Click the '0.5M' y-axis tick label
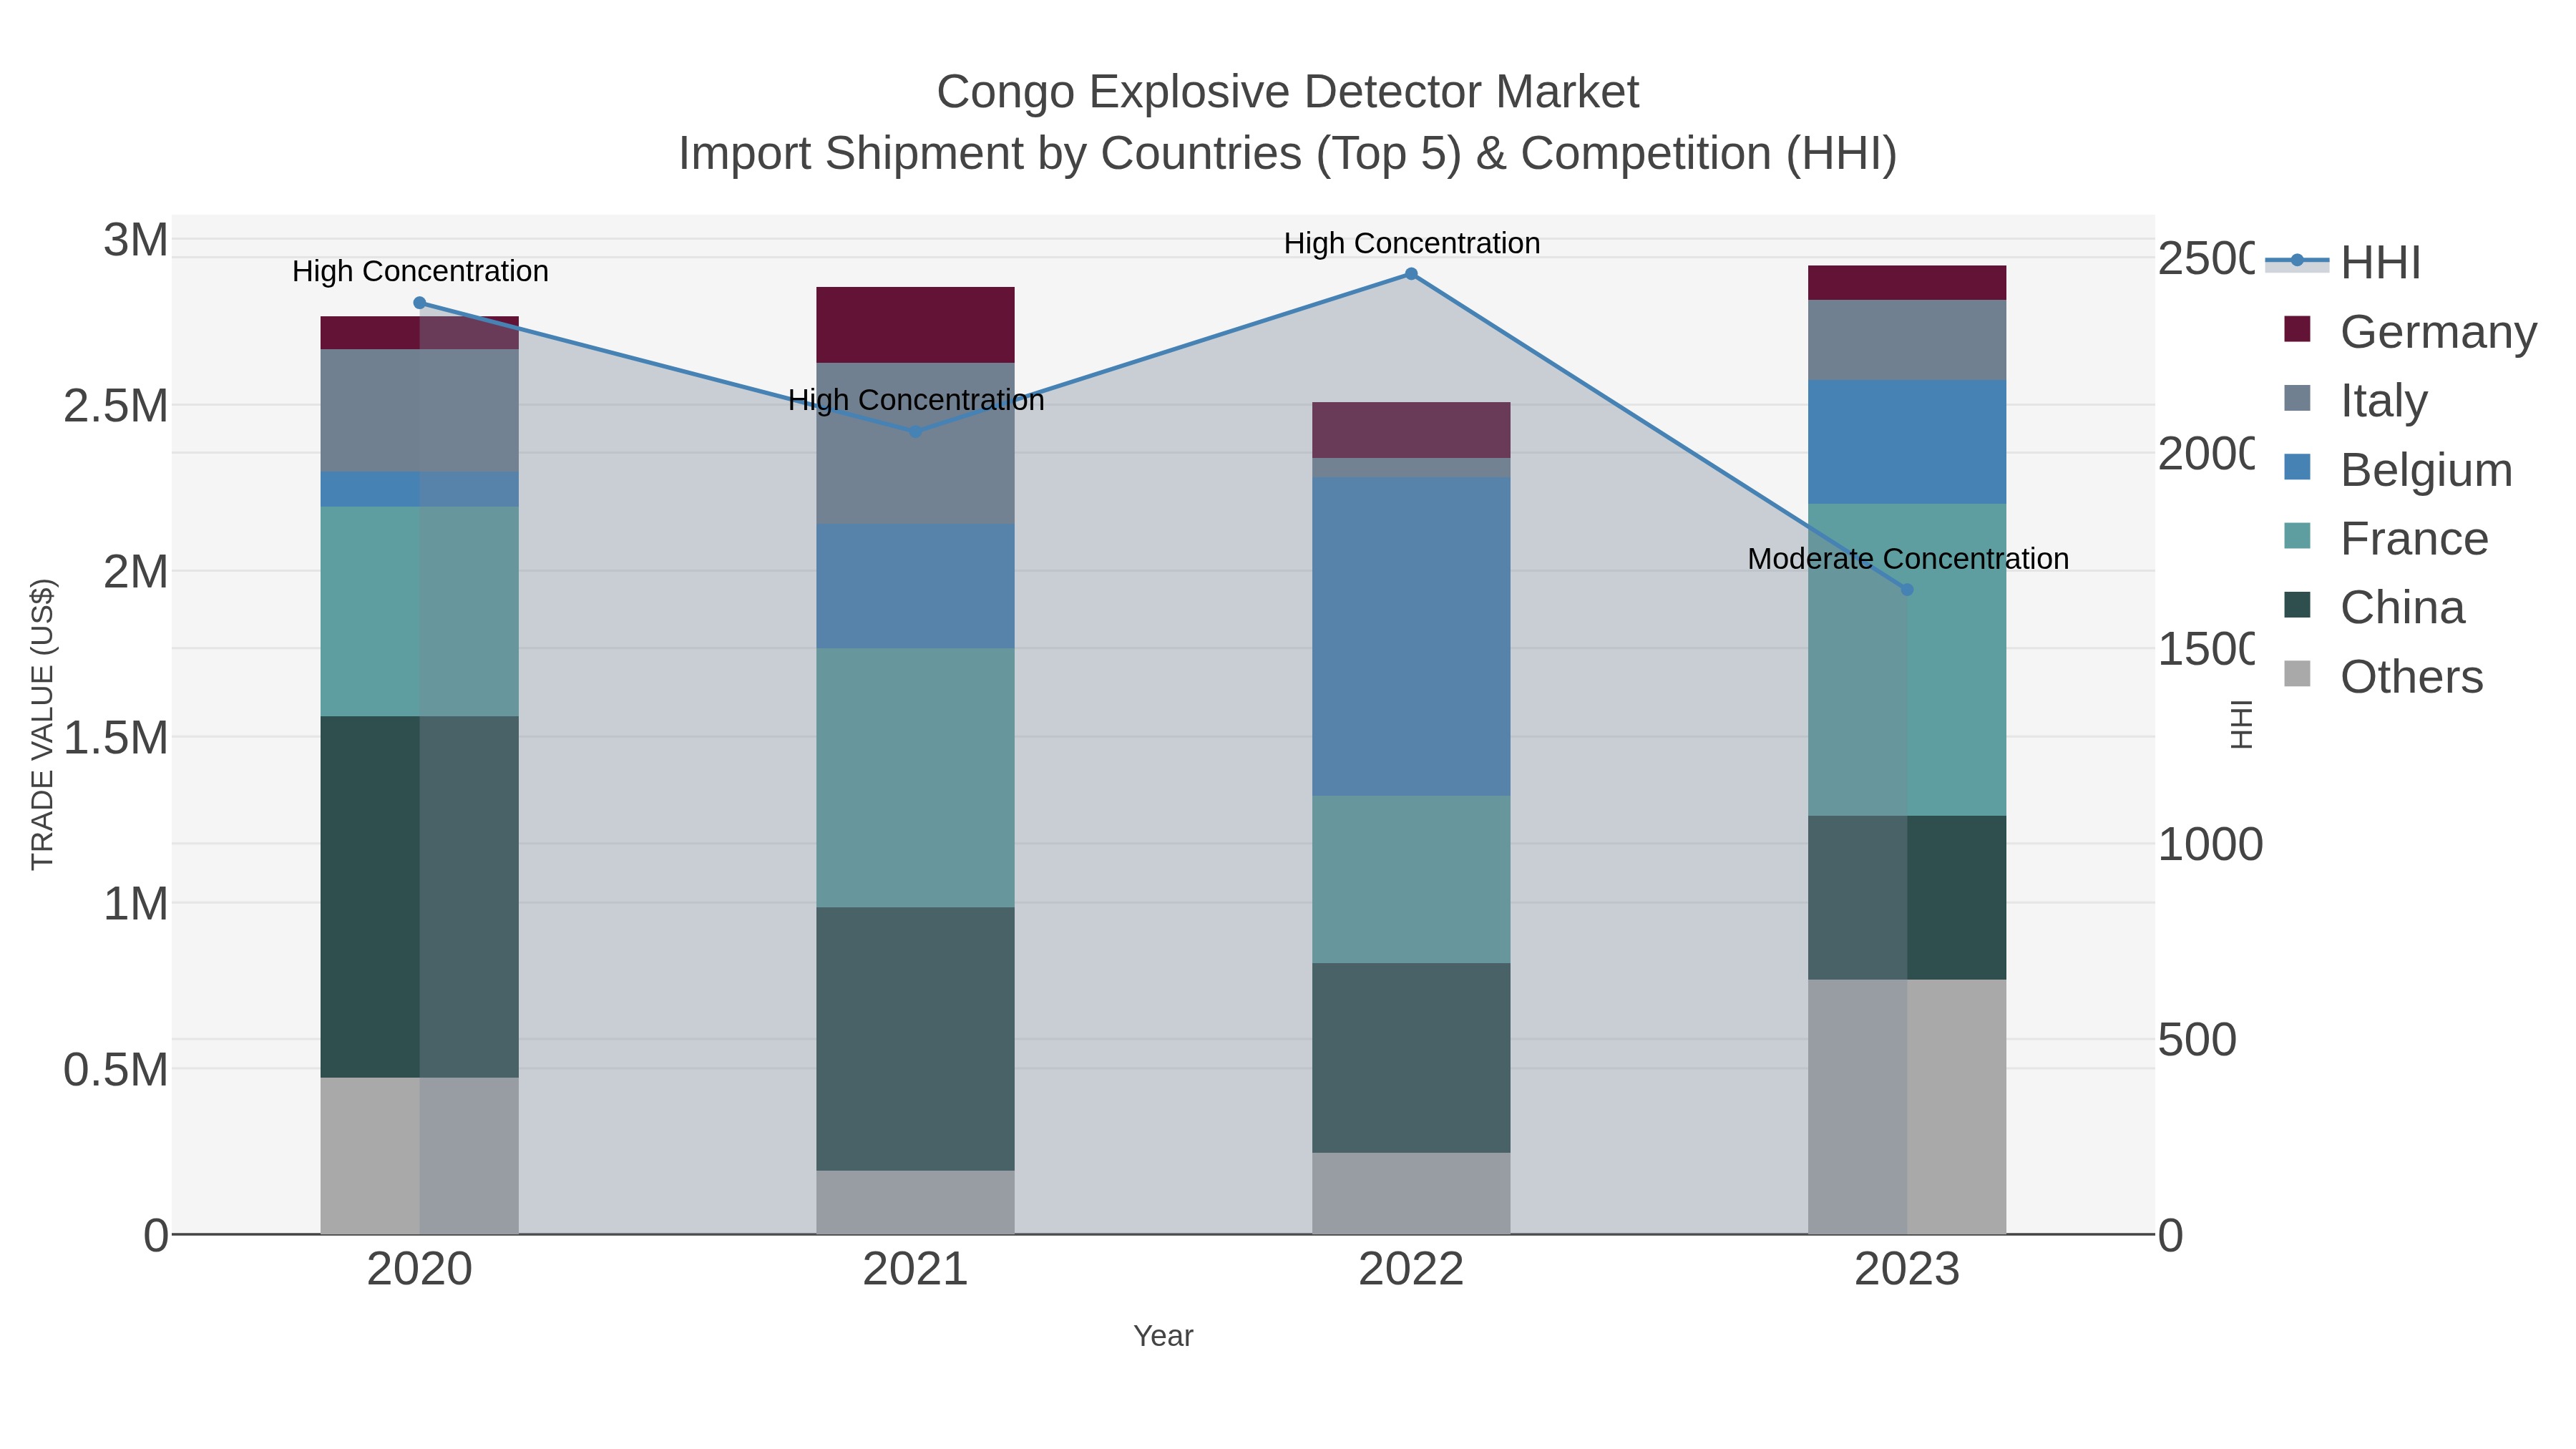 [116, 1070]
